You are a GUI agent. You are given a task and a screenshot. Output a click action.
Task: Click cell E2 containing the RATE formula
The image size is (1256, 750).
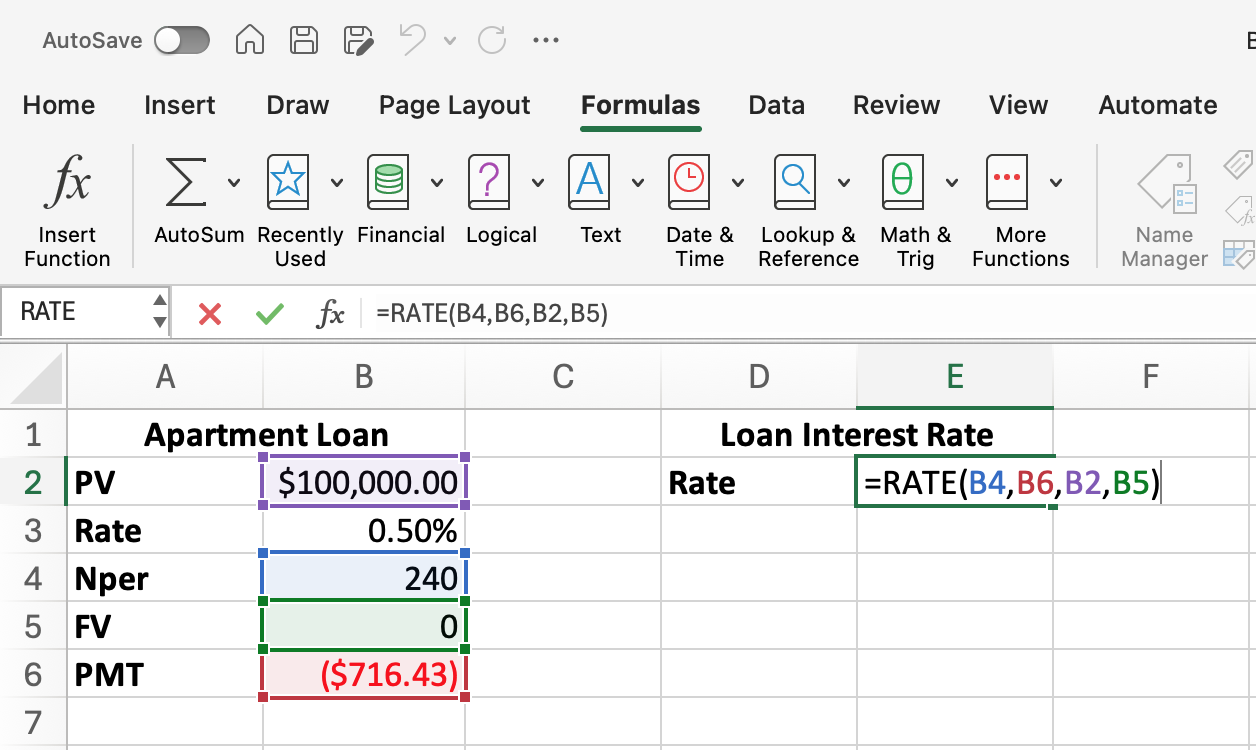click(955, 483)
